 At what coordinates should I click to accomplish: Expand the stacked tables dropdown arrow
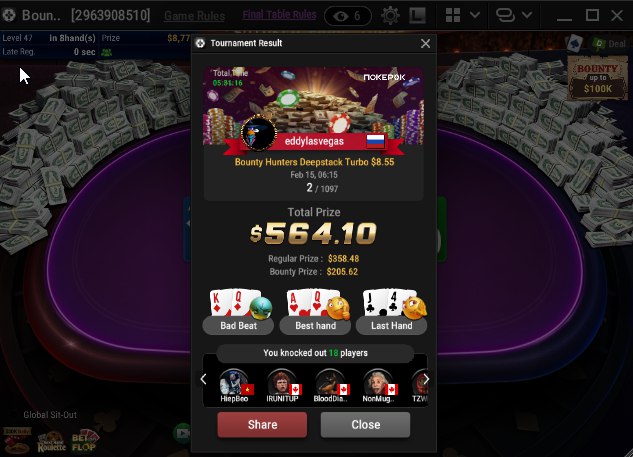point(527,15)
